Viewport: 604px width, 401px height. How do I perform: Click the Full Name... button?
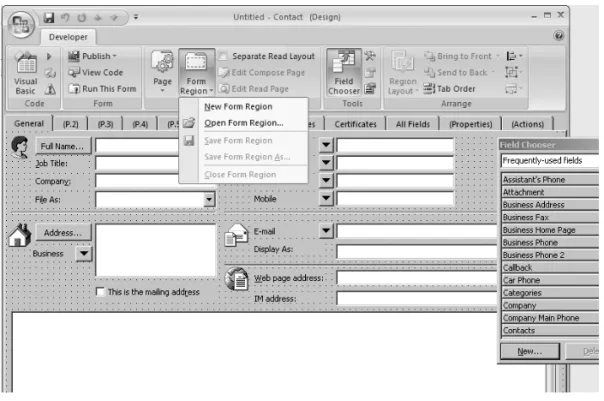[63, 146]
